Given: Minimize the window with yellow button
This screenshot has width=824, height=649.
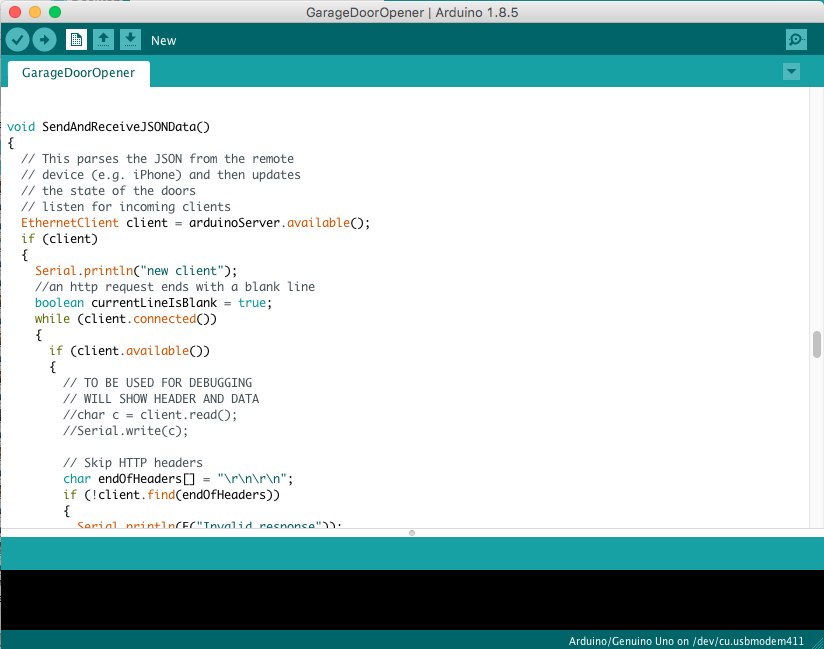Looking at the screenshot, I should pyautogui.click(x=35, y=12).
